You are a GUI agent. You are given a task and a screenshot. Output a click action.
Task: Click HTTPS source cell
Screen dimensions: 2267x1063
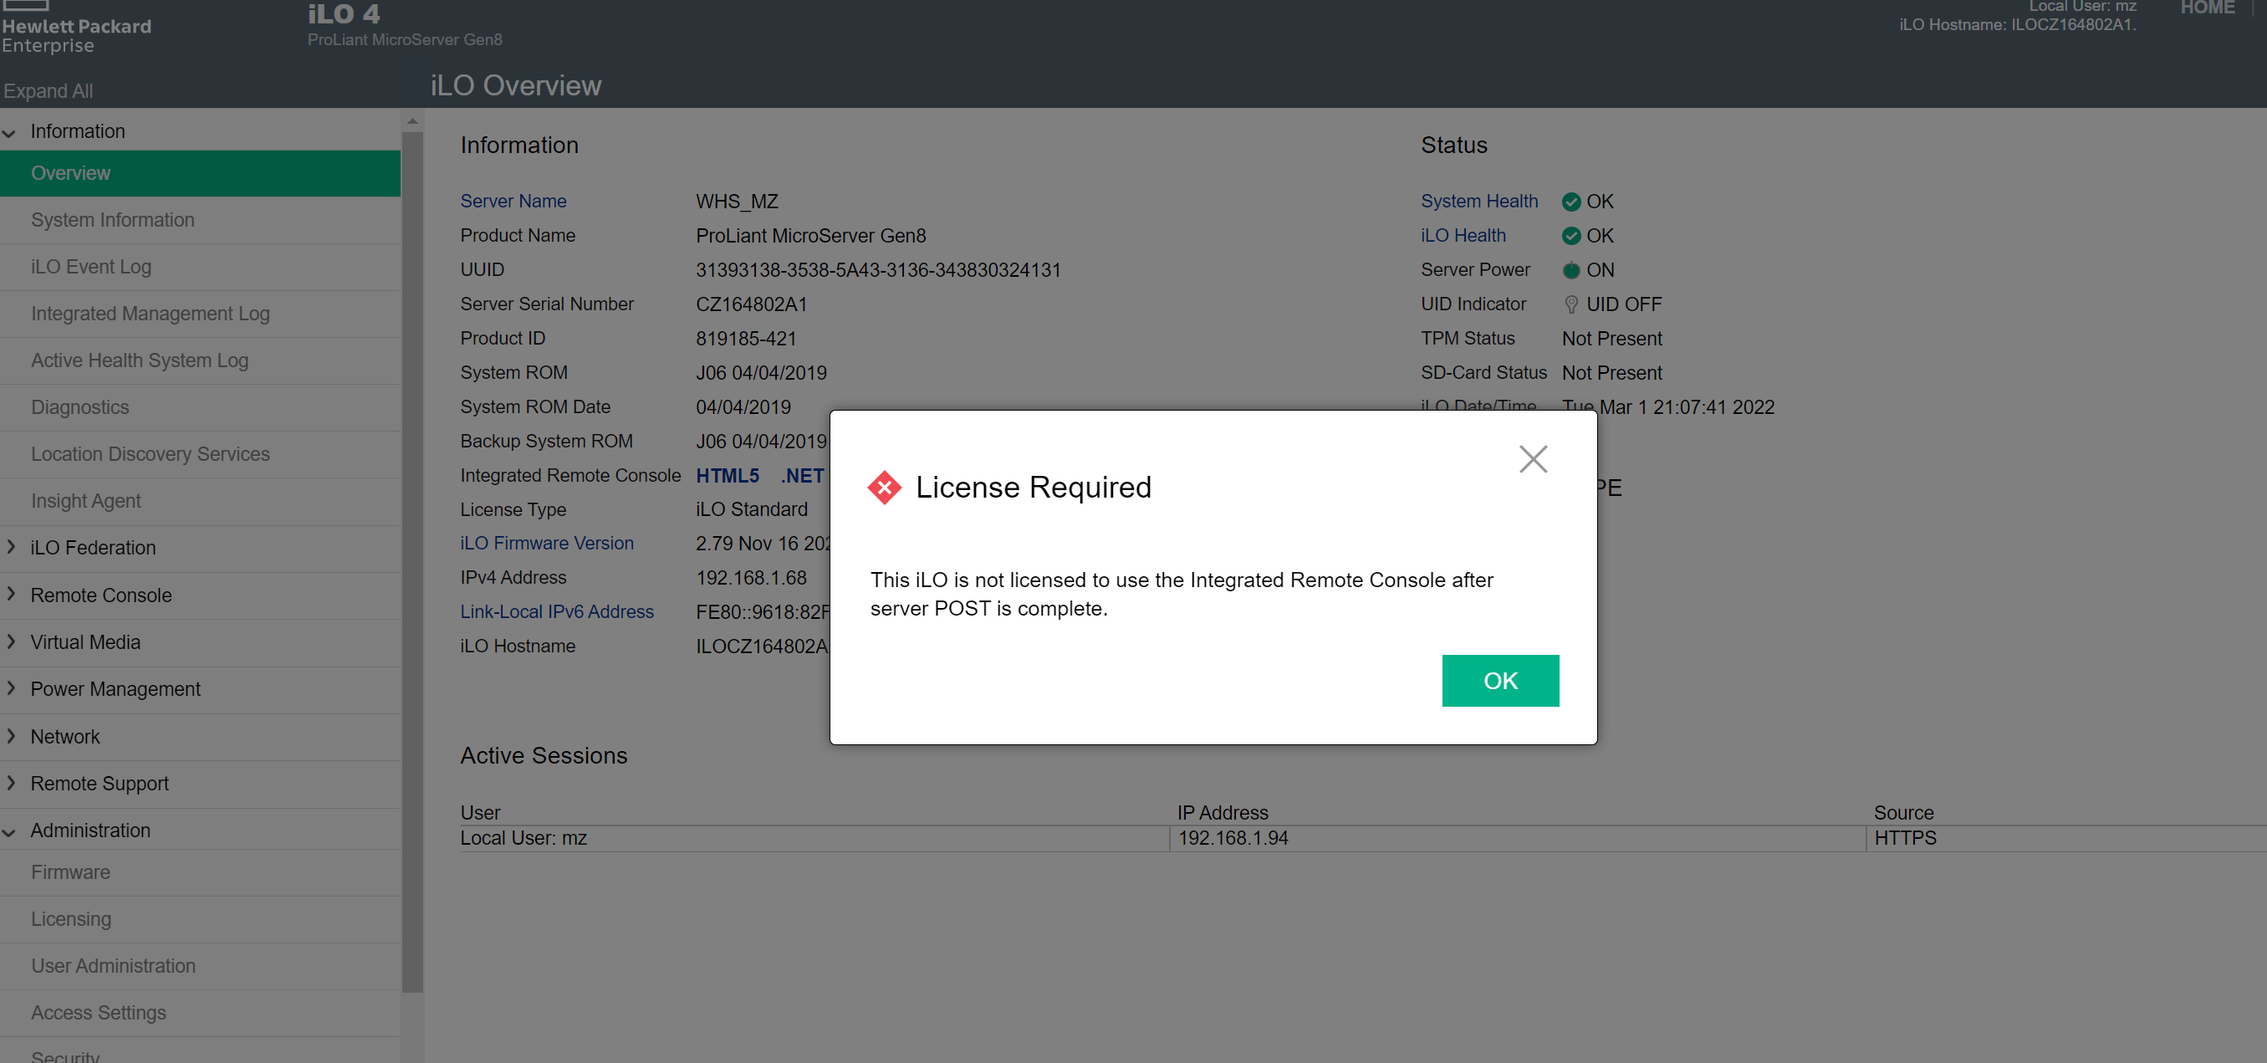(1905, 838)
